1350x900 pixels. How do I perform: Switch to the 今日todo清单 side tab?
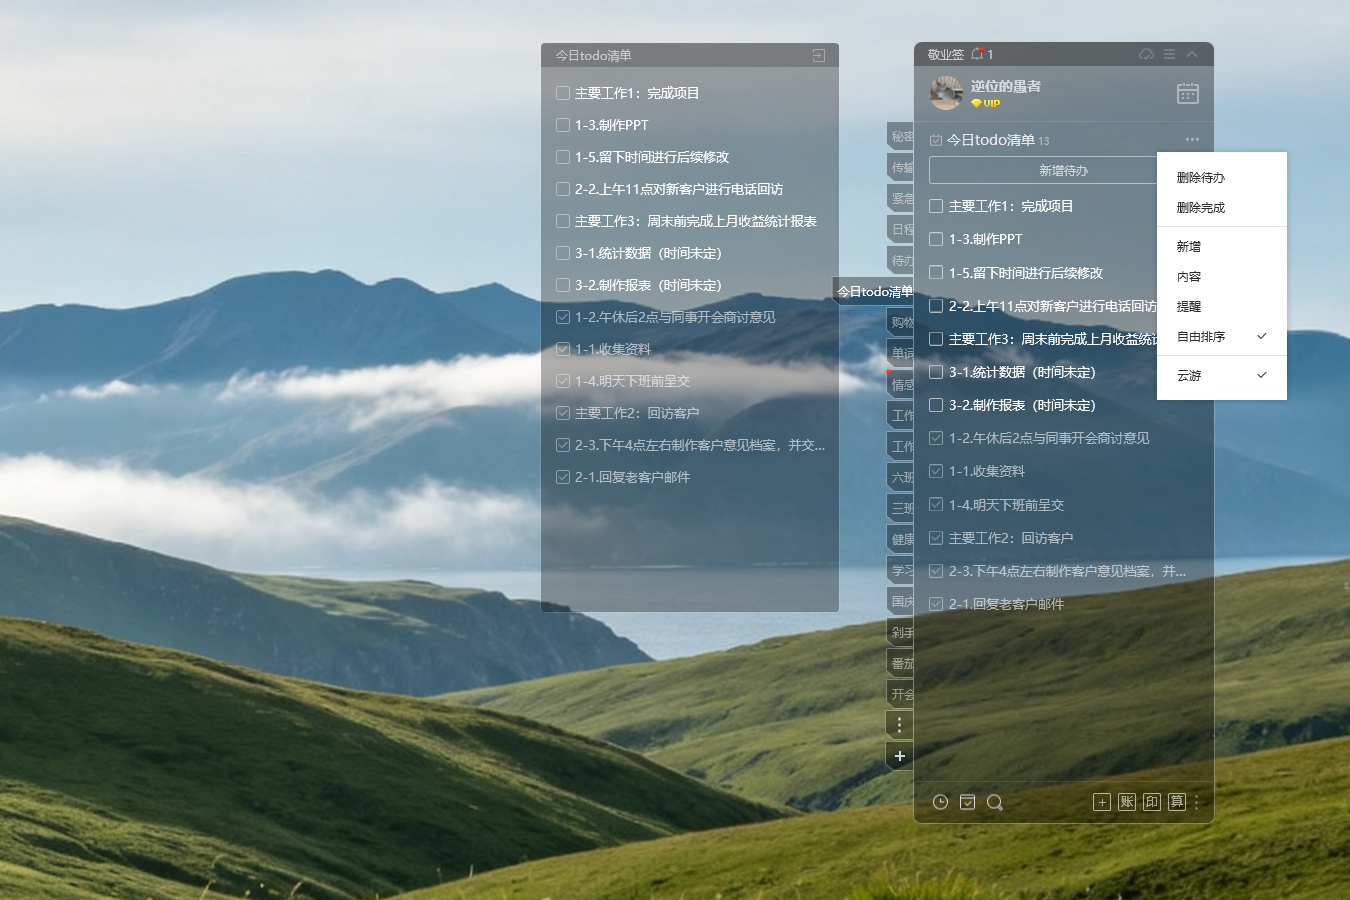[x=873, y=291]
